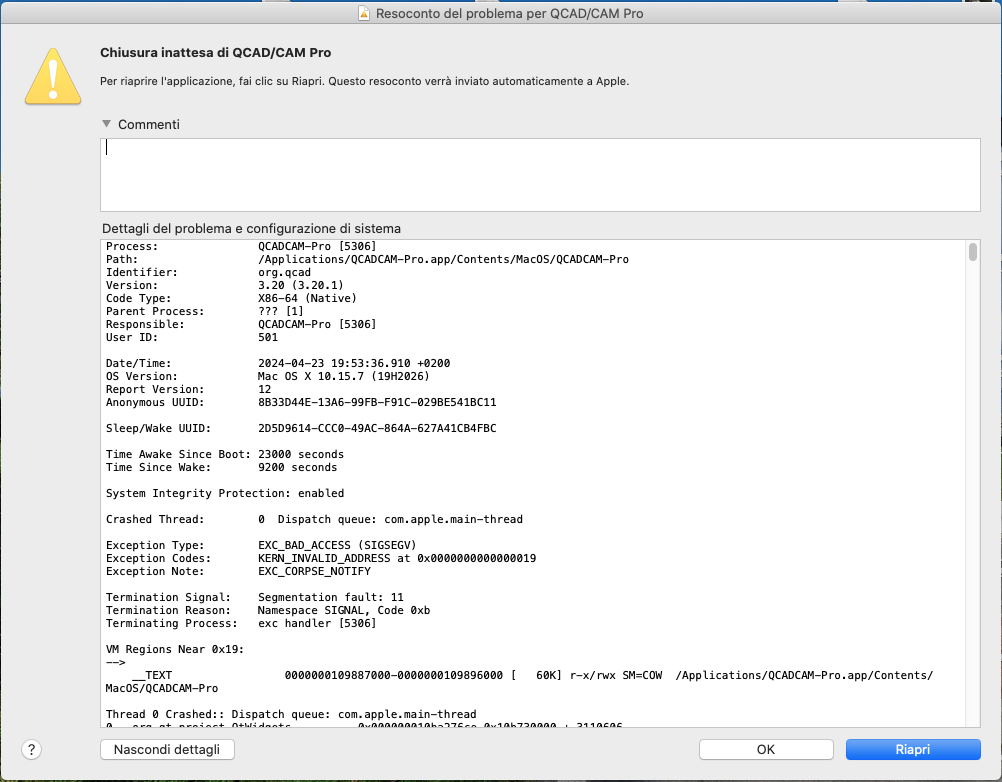Click the Anonymous UUID value in the report

tap(377, 402)
